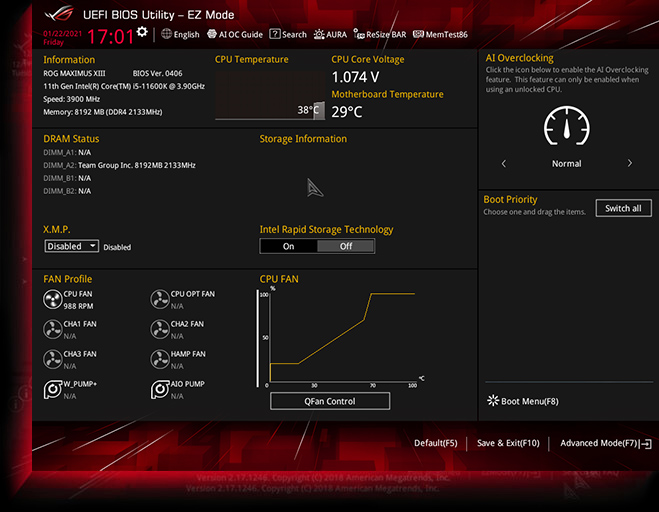This screenshot has height=512, width=659.
Task: Click the ROG MAXIMUS XIII model name
Action: (74, 73)
